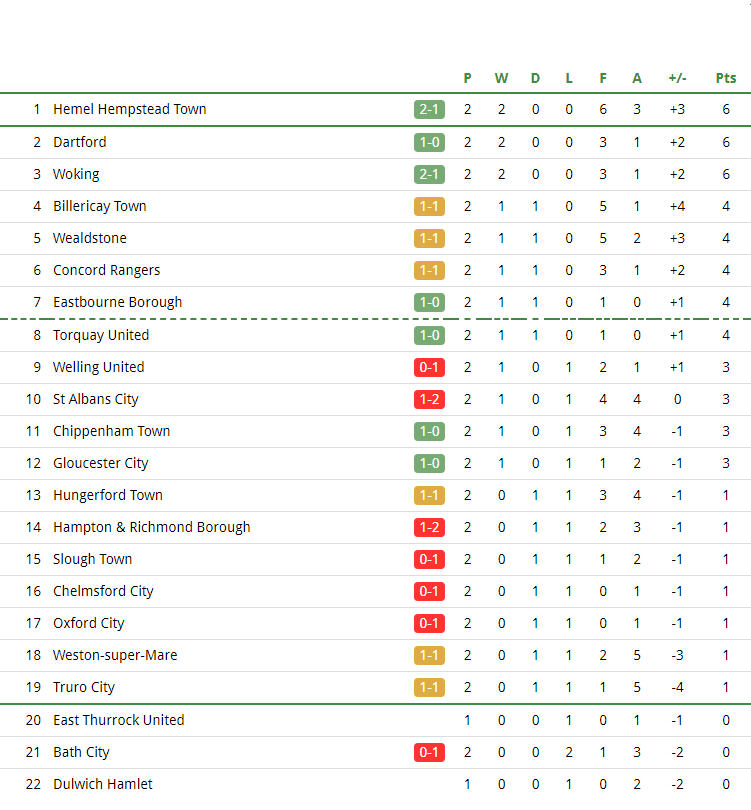Click Billericay Town's amber 1-1 badge
751x810 pixels.
[429, 207]
